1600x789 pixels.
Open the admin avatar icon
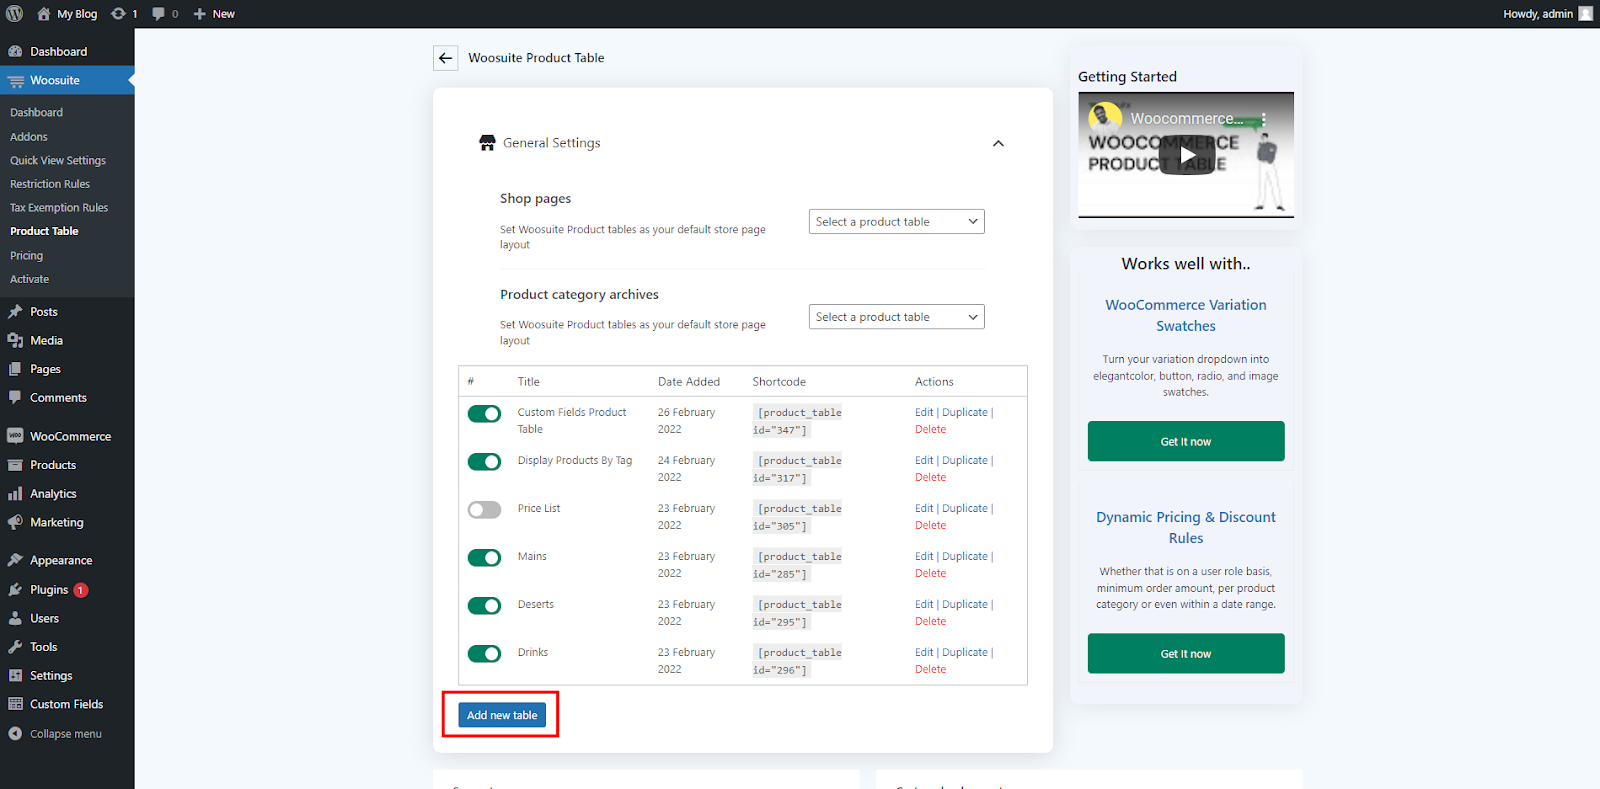[x=1585, y=14]
